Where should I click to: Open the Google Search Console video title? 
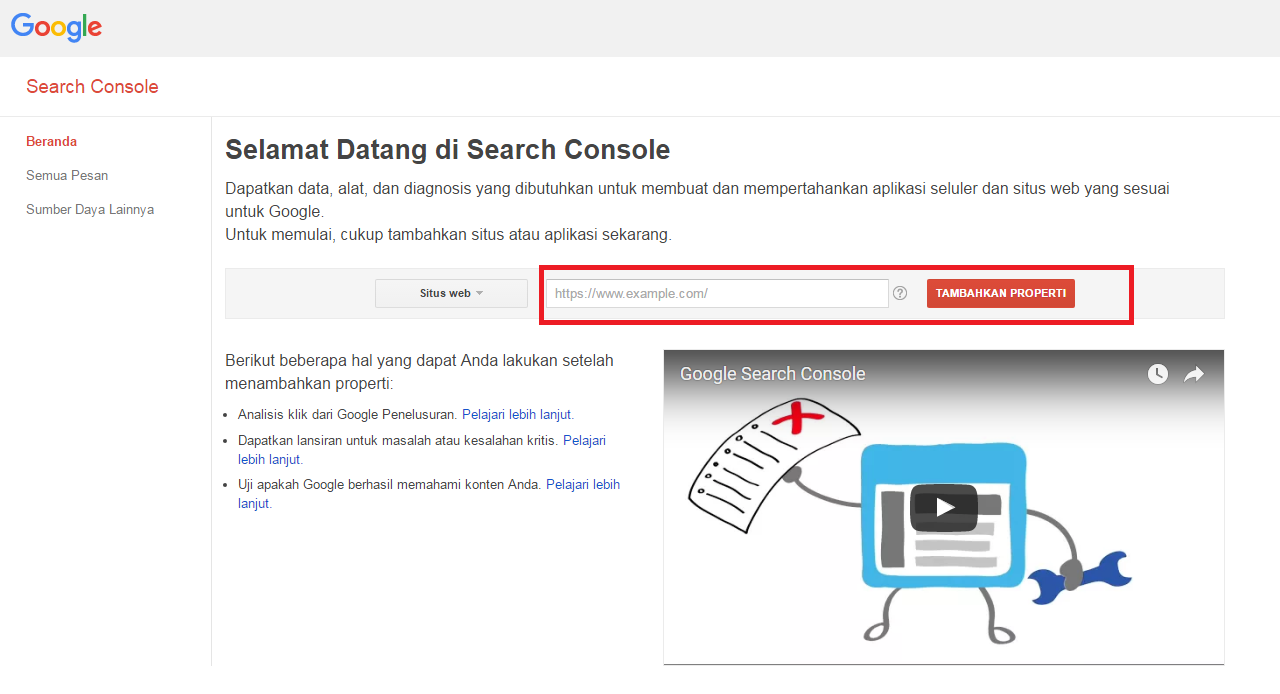[773, 374]
